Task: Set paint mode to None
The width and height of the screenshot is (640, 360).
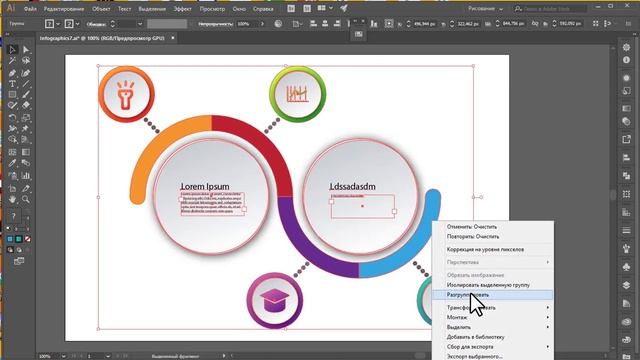Action: (x=27, y=239)
